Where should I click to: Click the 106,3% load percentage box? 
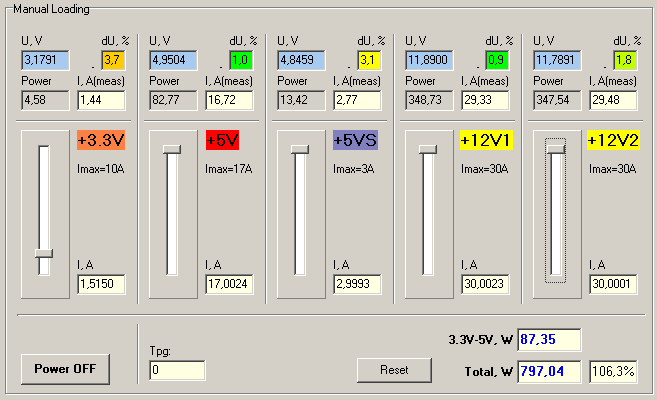(x=611, y=370)
